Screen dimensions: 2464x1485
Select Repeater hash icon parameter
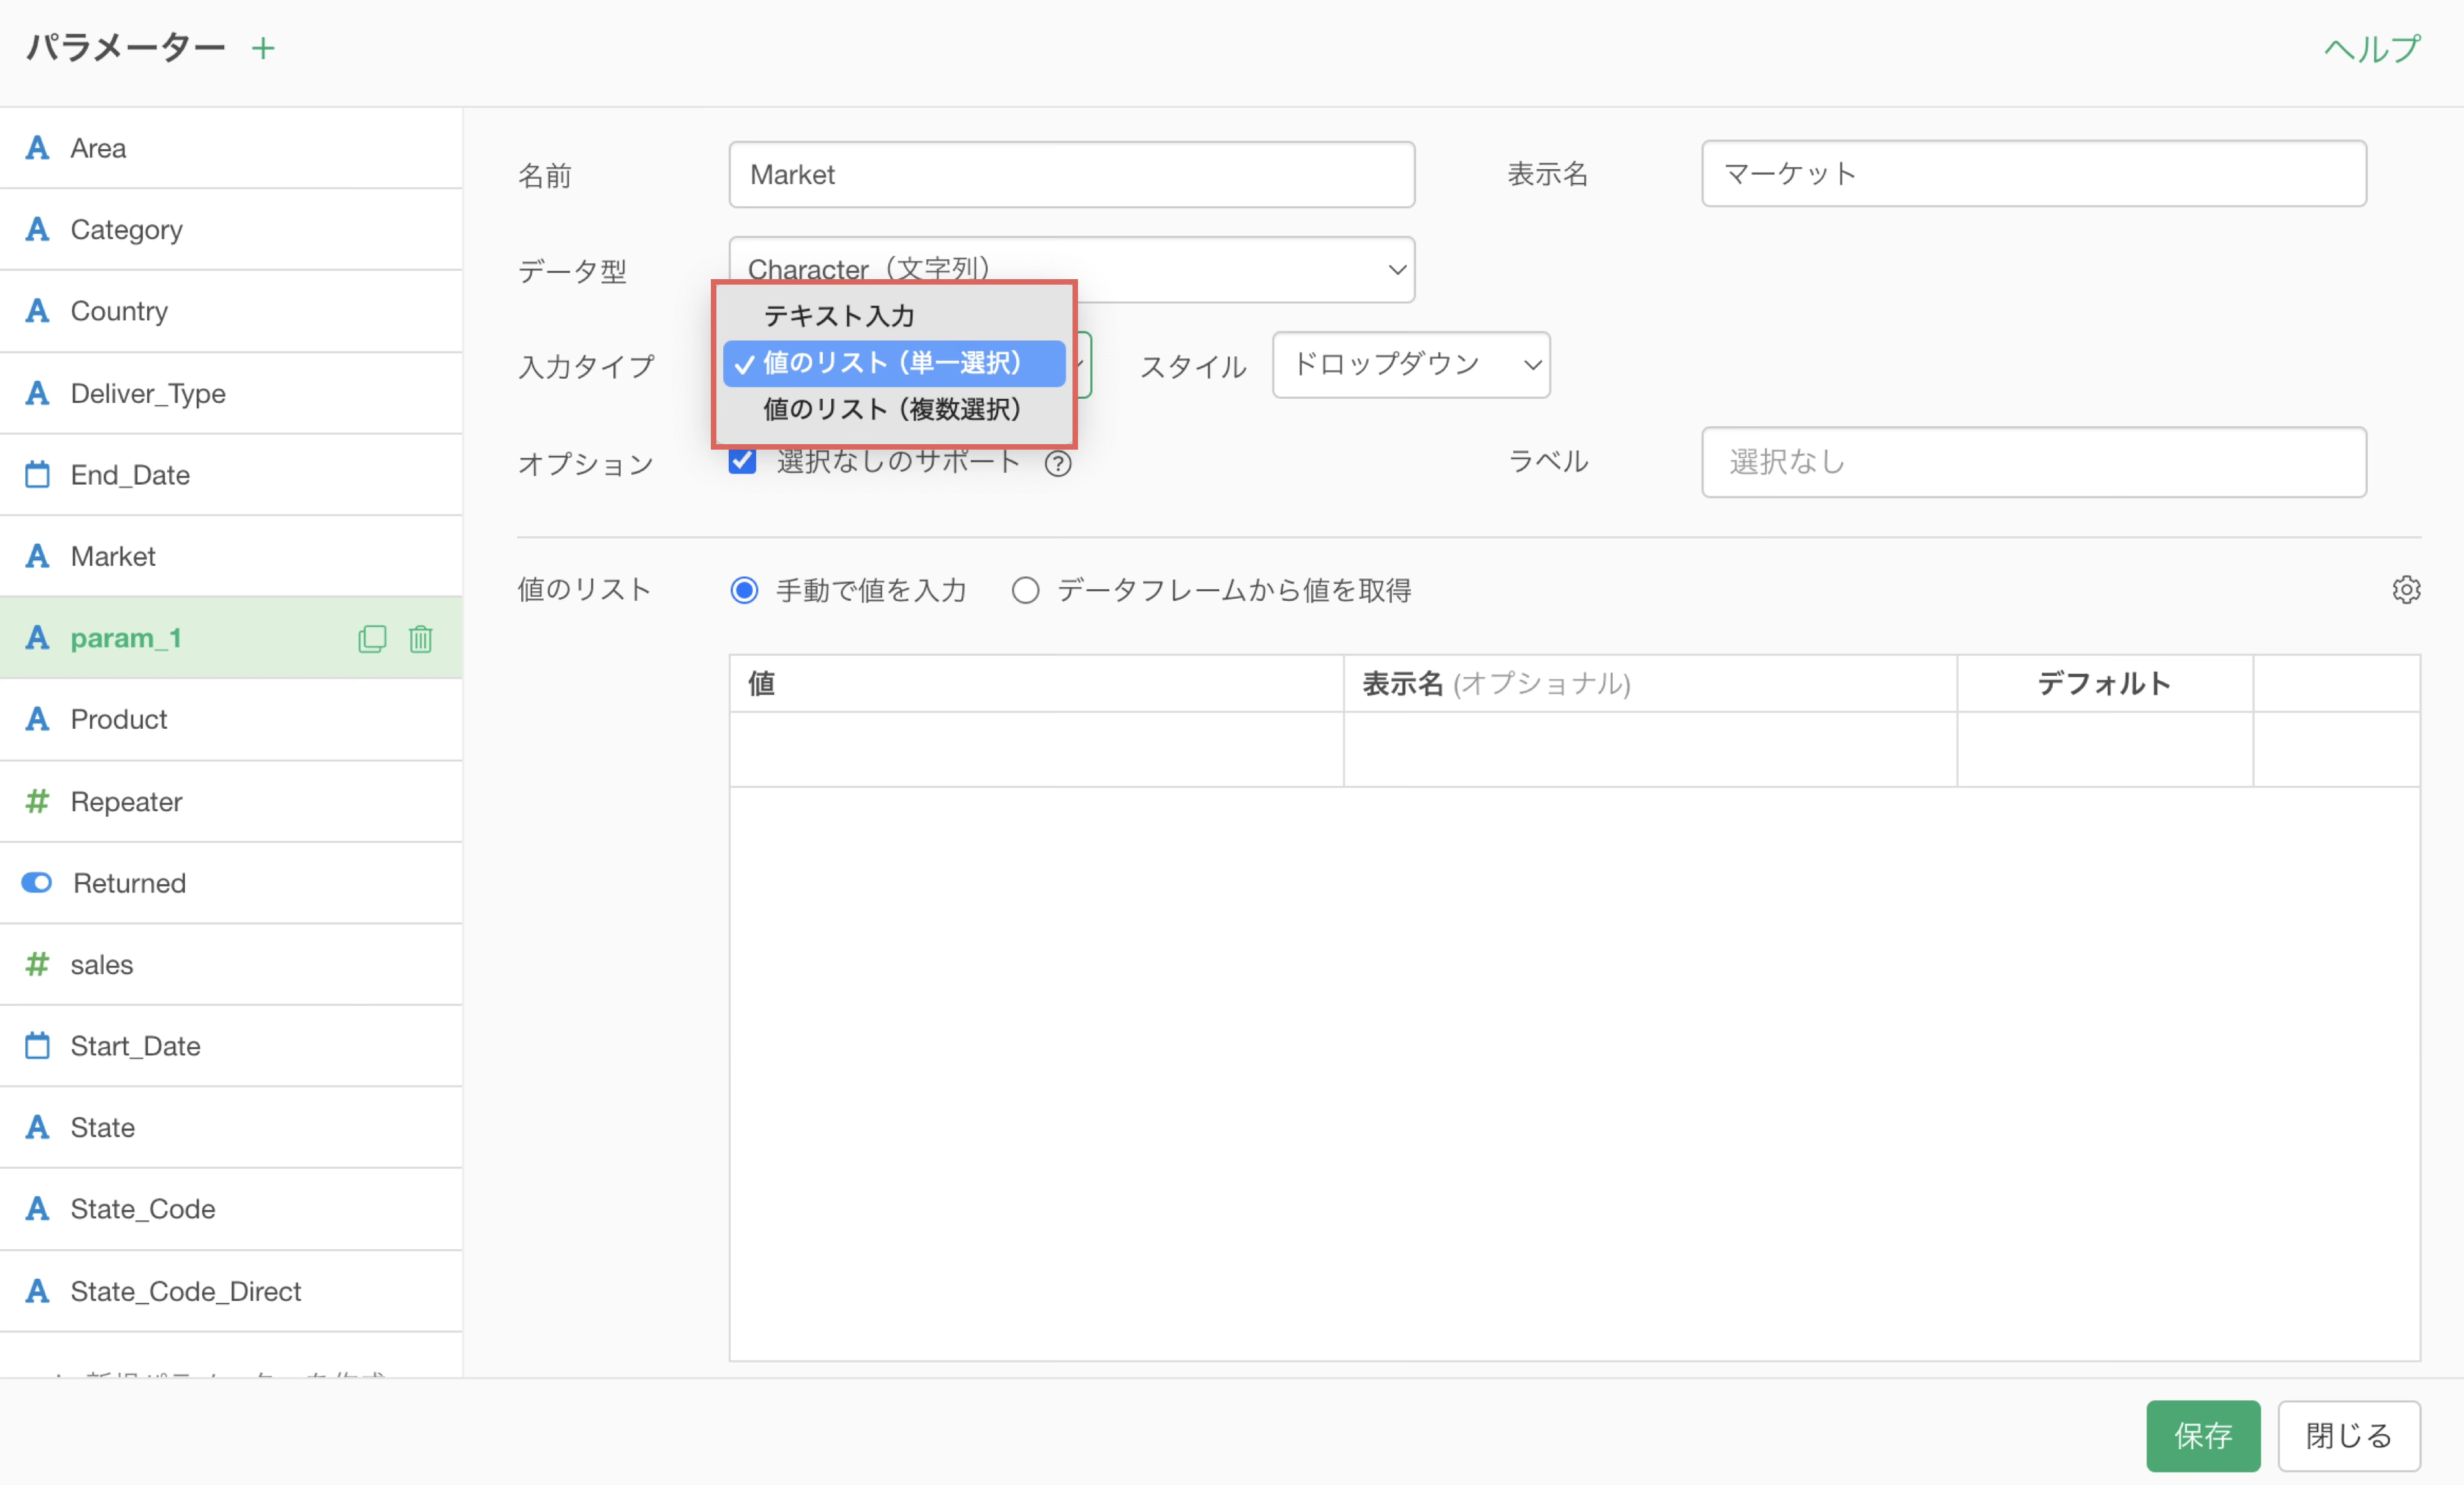click(37, 801)
